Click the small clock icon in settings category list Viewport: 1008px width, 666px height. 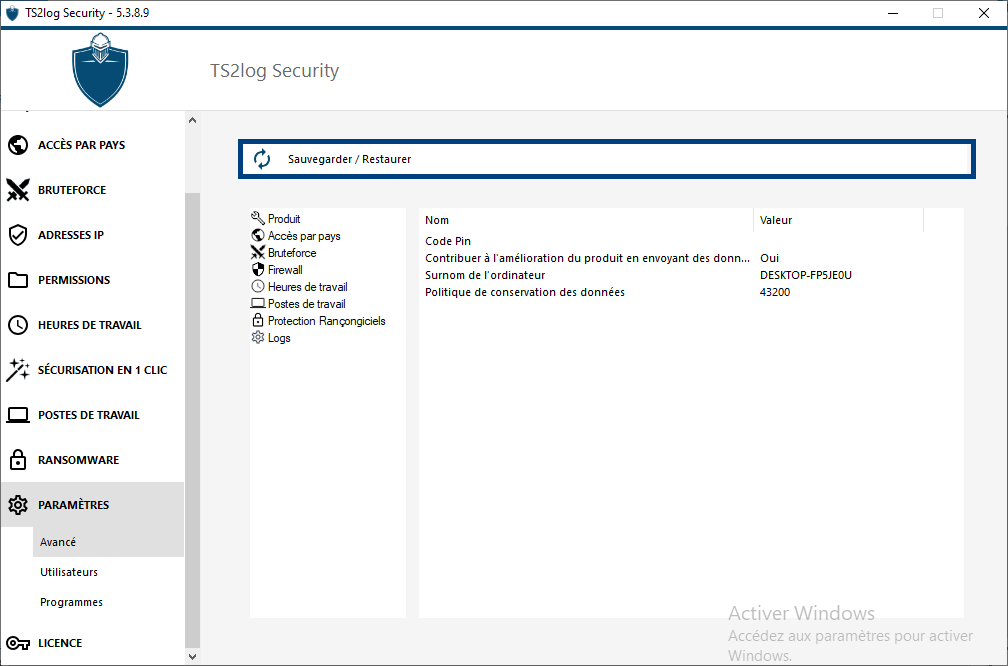pos(258,286)
